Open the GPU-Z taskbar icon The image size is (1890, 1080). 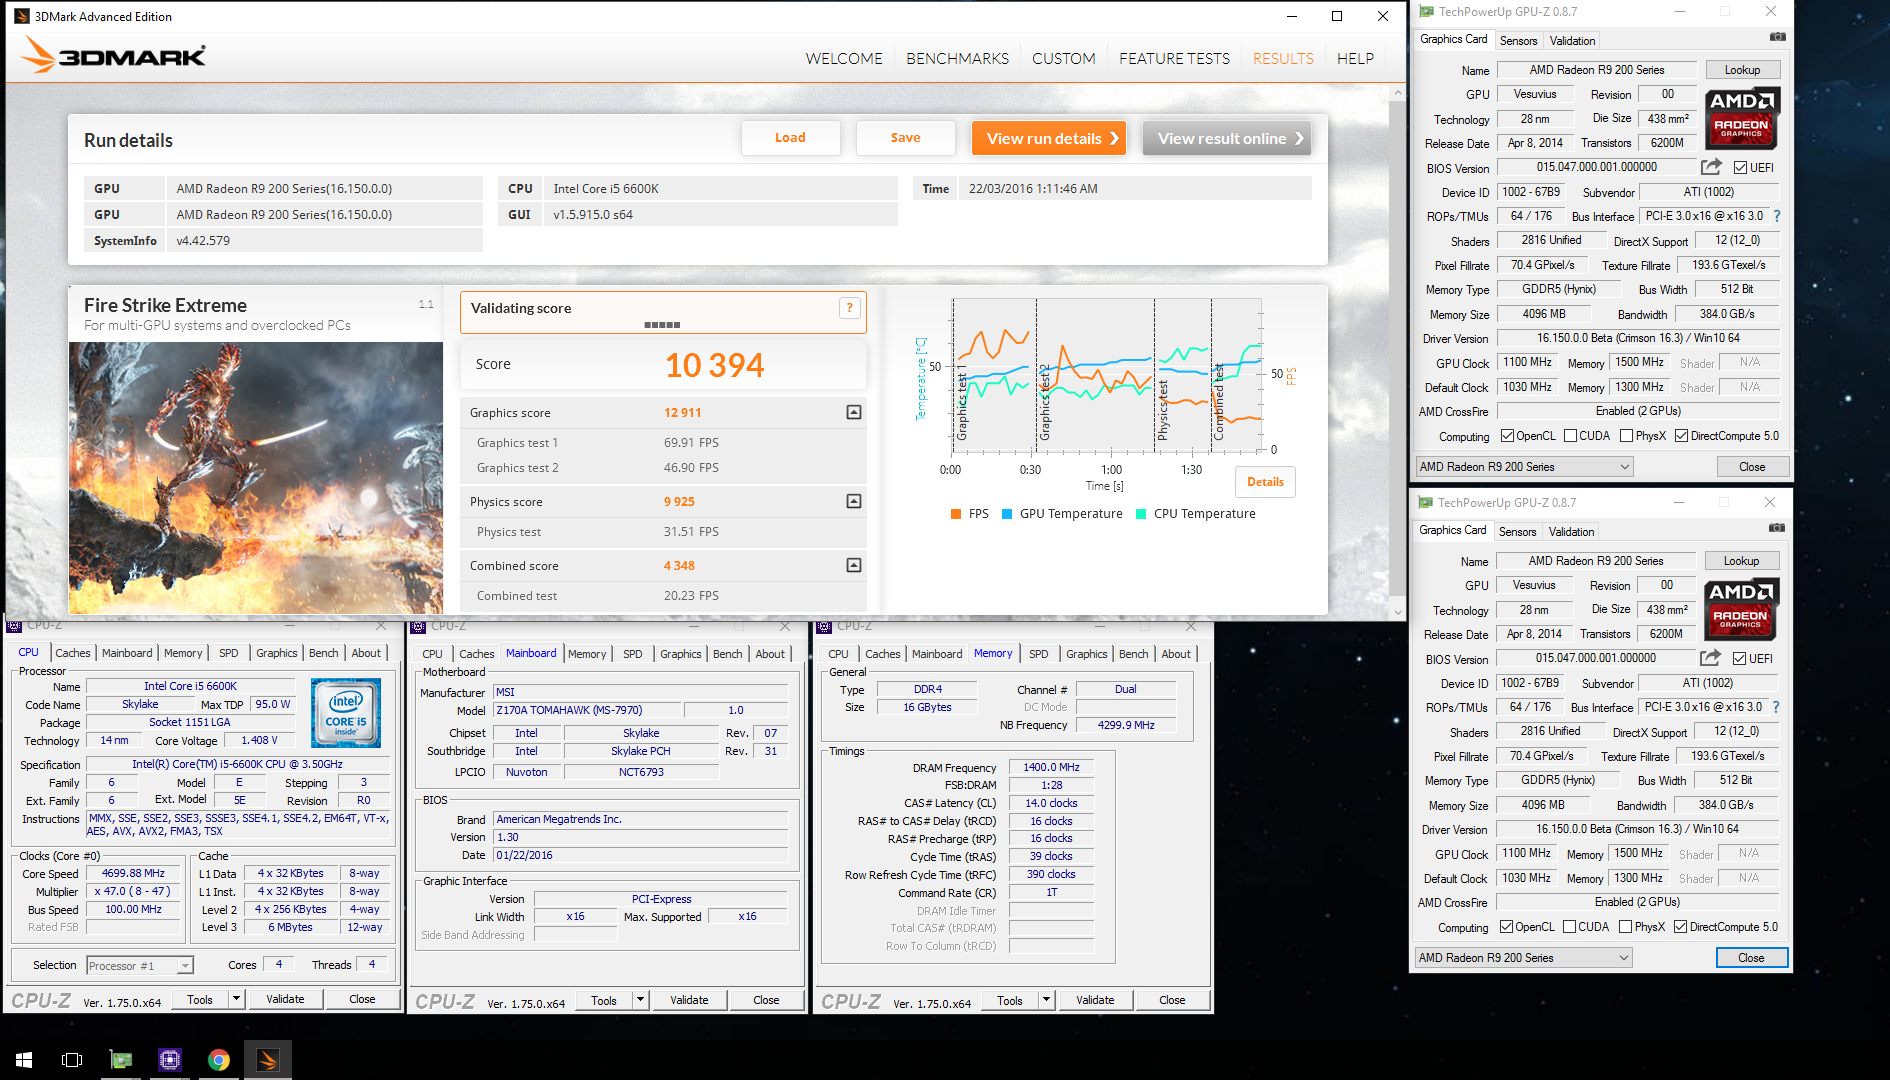121,1059
